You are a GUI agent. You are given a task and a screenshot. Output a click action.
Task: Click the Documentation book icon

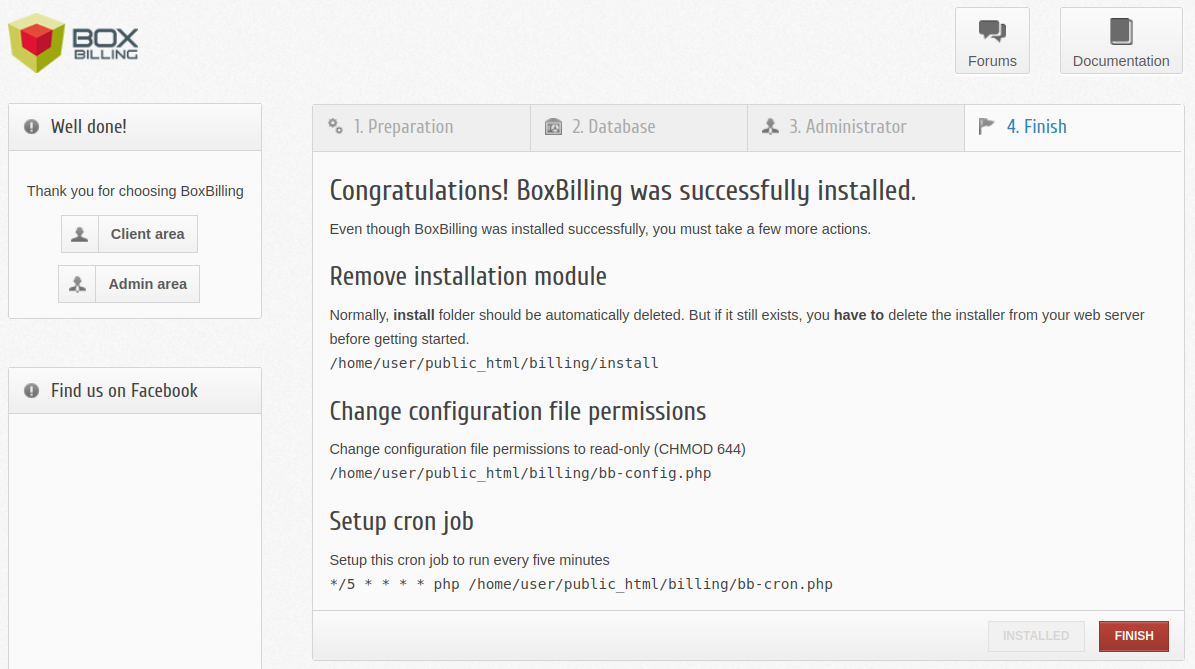(1120, 32)
